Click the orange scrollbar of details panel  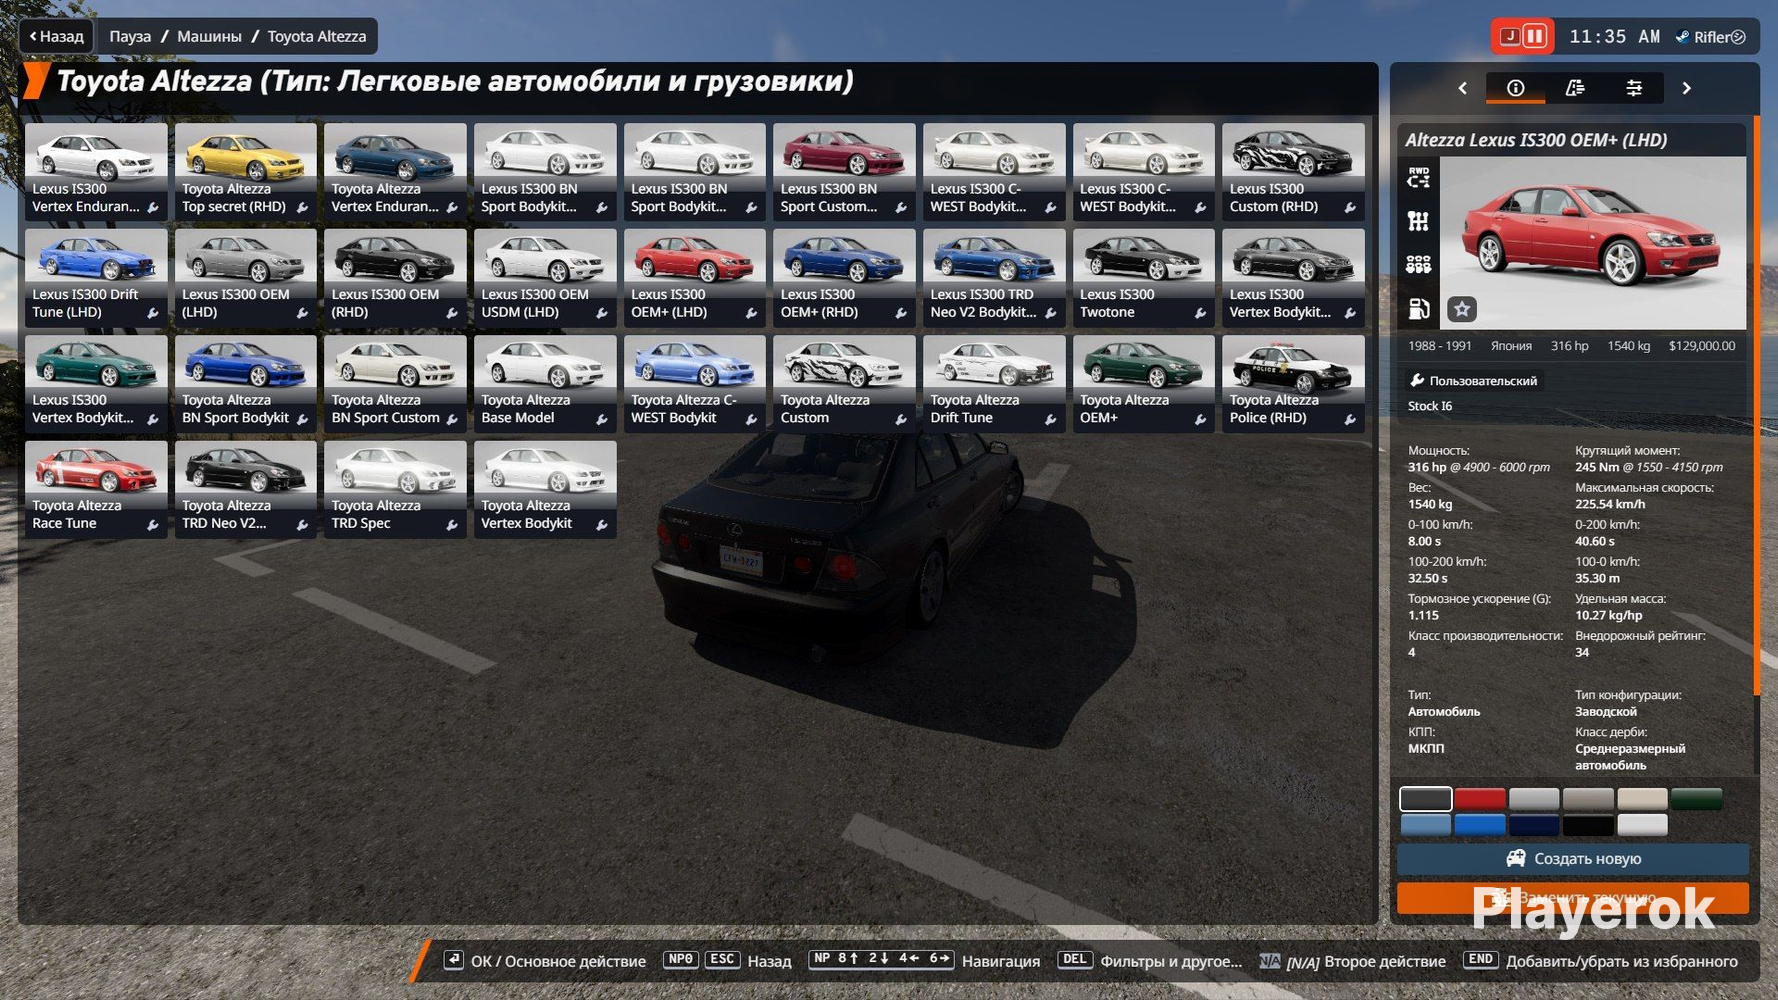pos(1757,405)
